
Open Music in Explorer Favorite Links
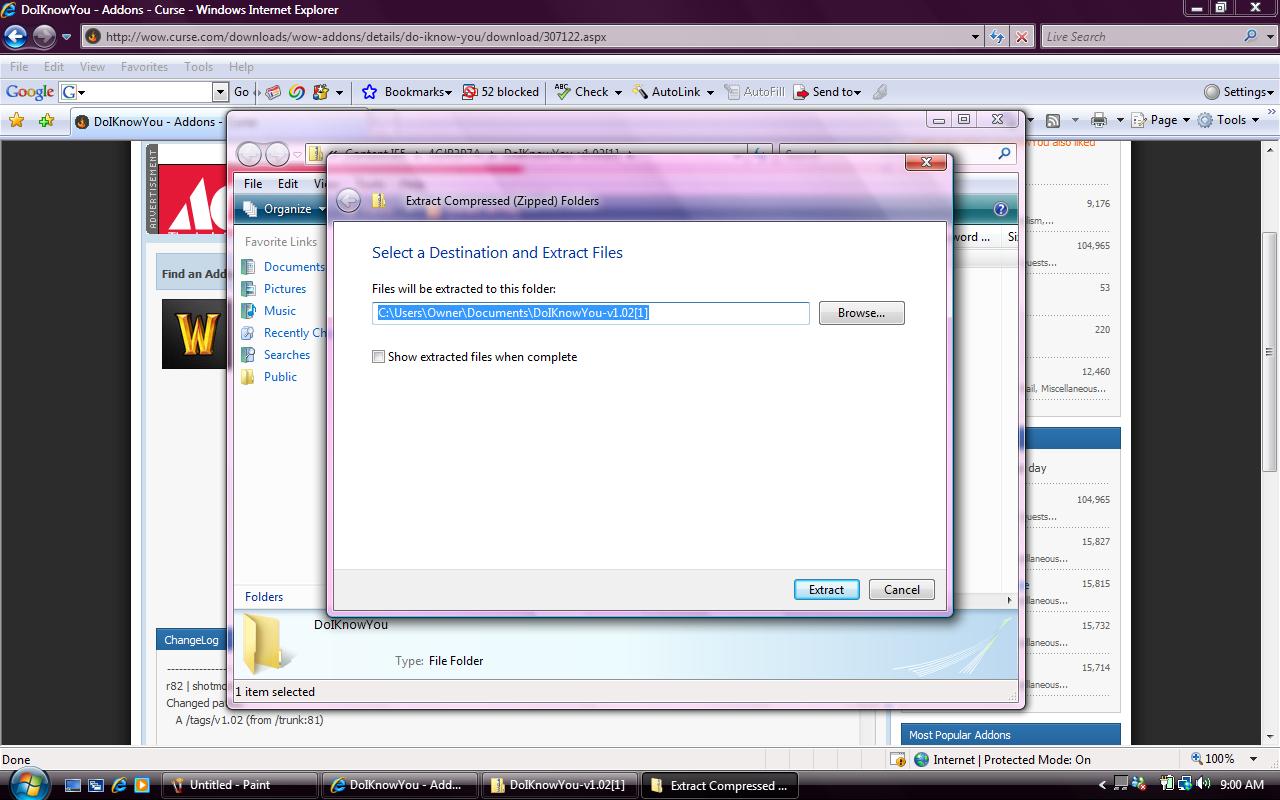[280, 311]
